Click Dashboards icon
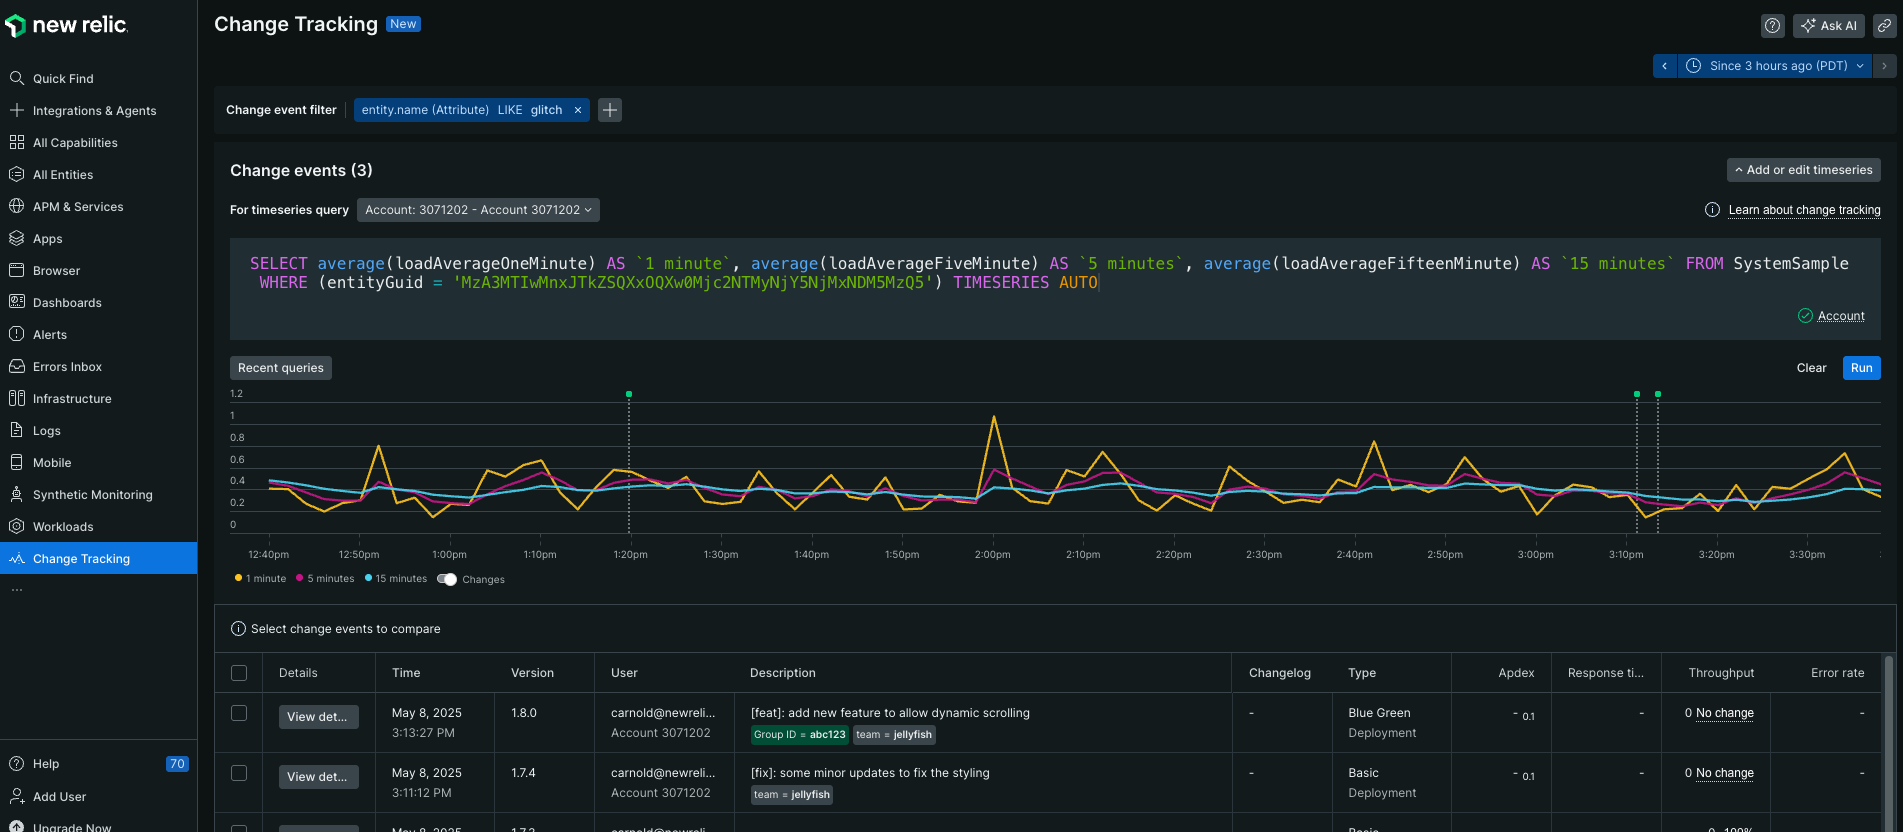Viewport: 1903px width, 832px height. pyautogui.click(x=17, y=302)
